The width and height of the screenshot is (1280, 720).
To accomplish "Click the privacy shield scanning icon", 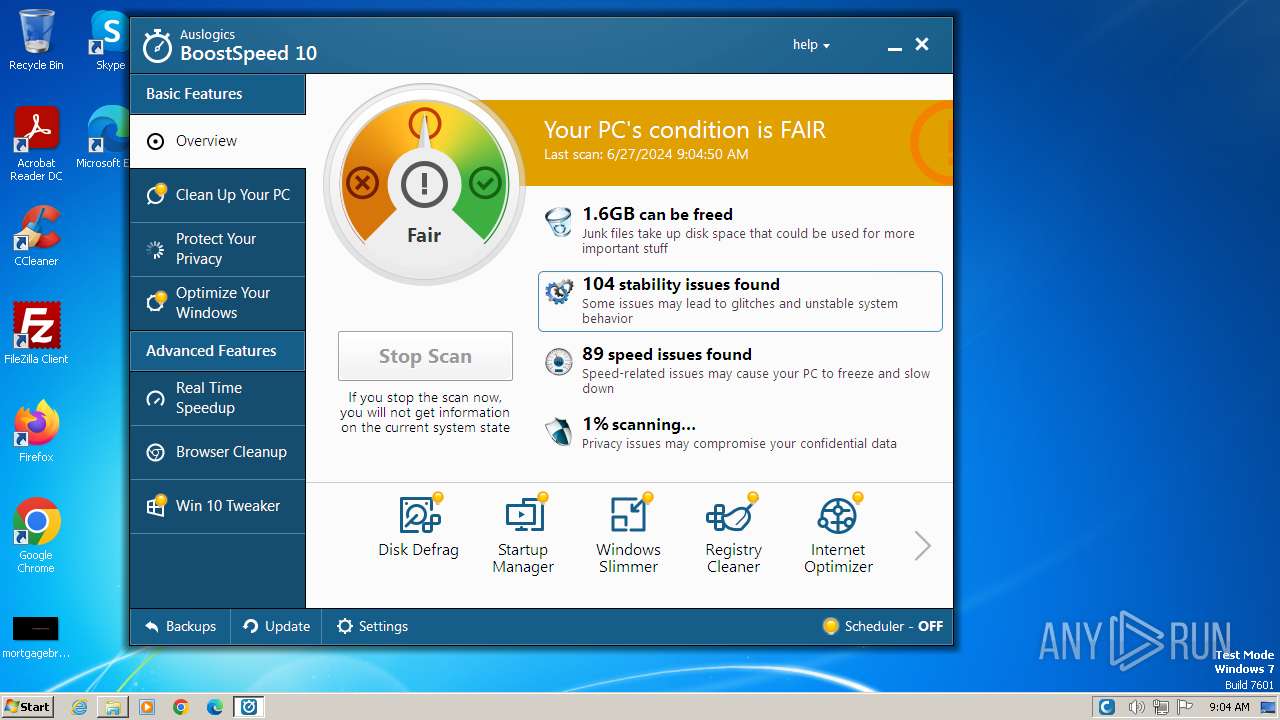I will pos(558,432).
